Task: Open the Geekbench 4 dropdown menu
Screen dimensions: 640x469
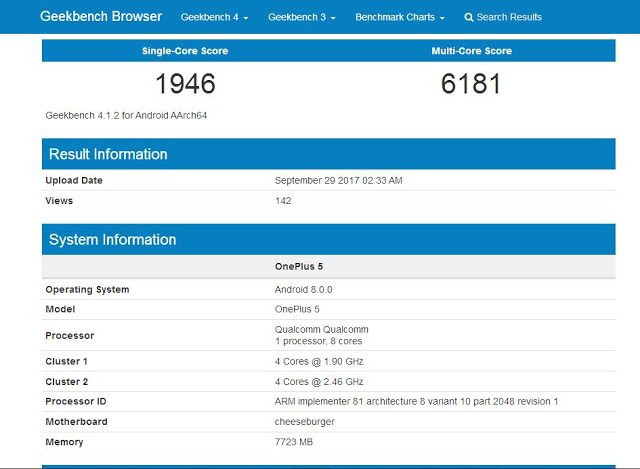Action: point(214,17)
